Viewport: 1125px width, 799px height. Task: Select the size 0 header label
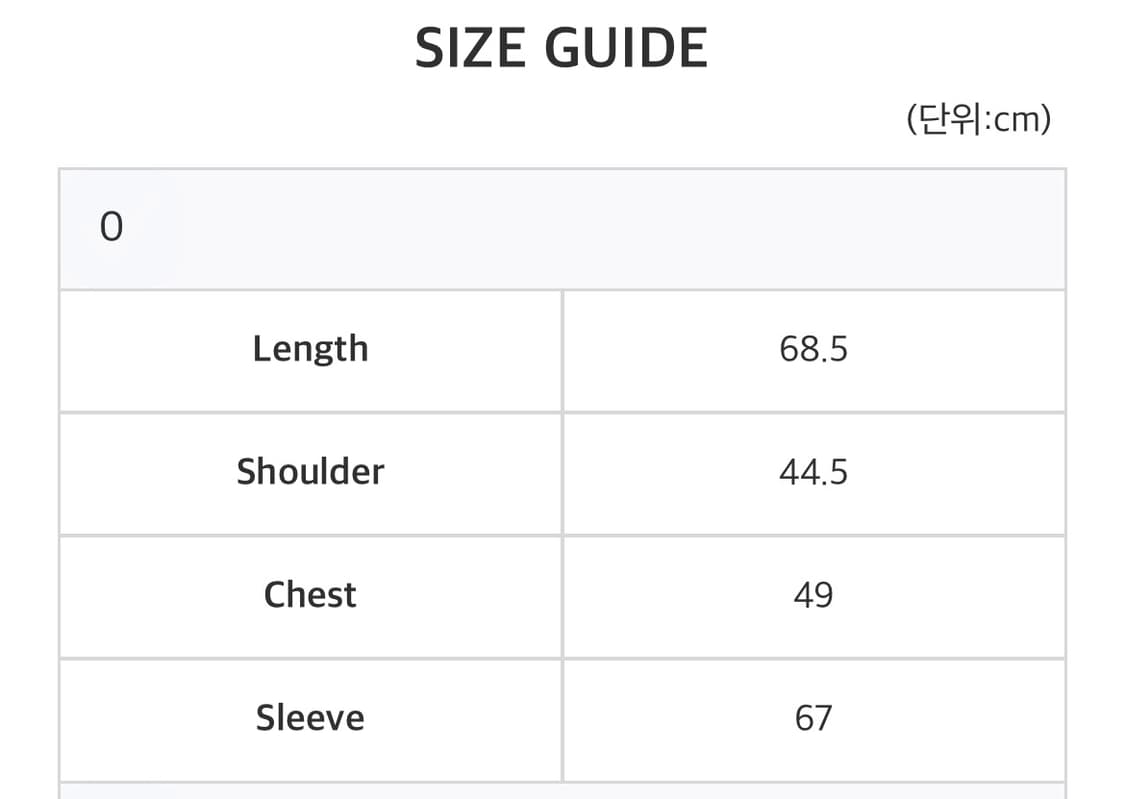point(111,228)
